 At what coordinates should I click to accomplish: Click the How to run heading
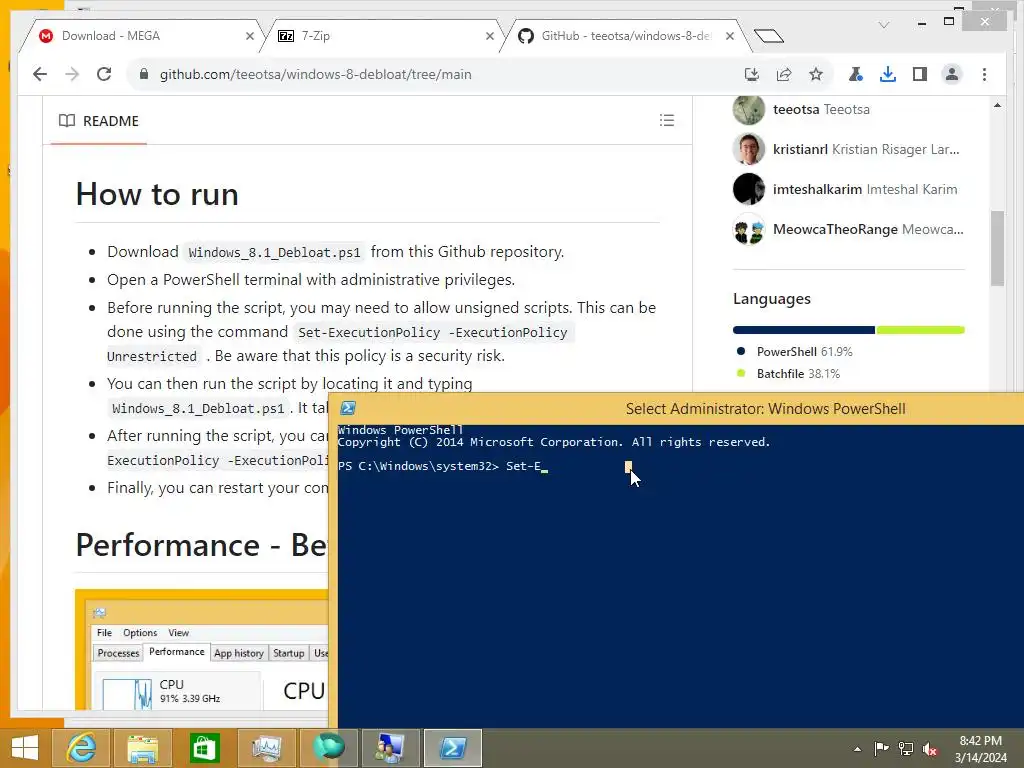pos(157,194)
